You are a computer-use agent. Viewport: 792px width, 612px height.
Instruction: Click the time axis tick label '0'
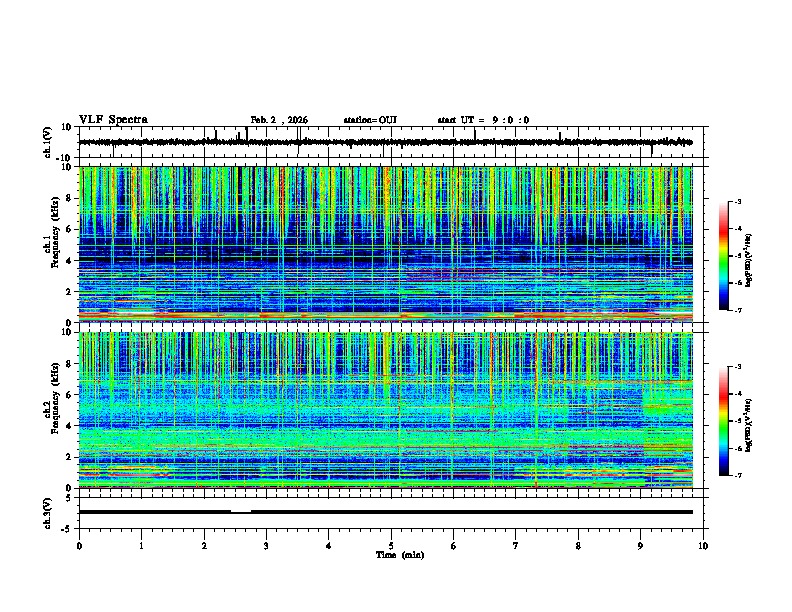click(79, 546)
